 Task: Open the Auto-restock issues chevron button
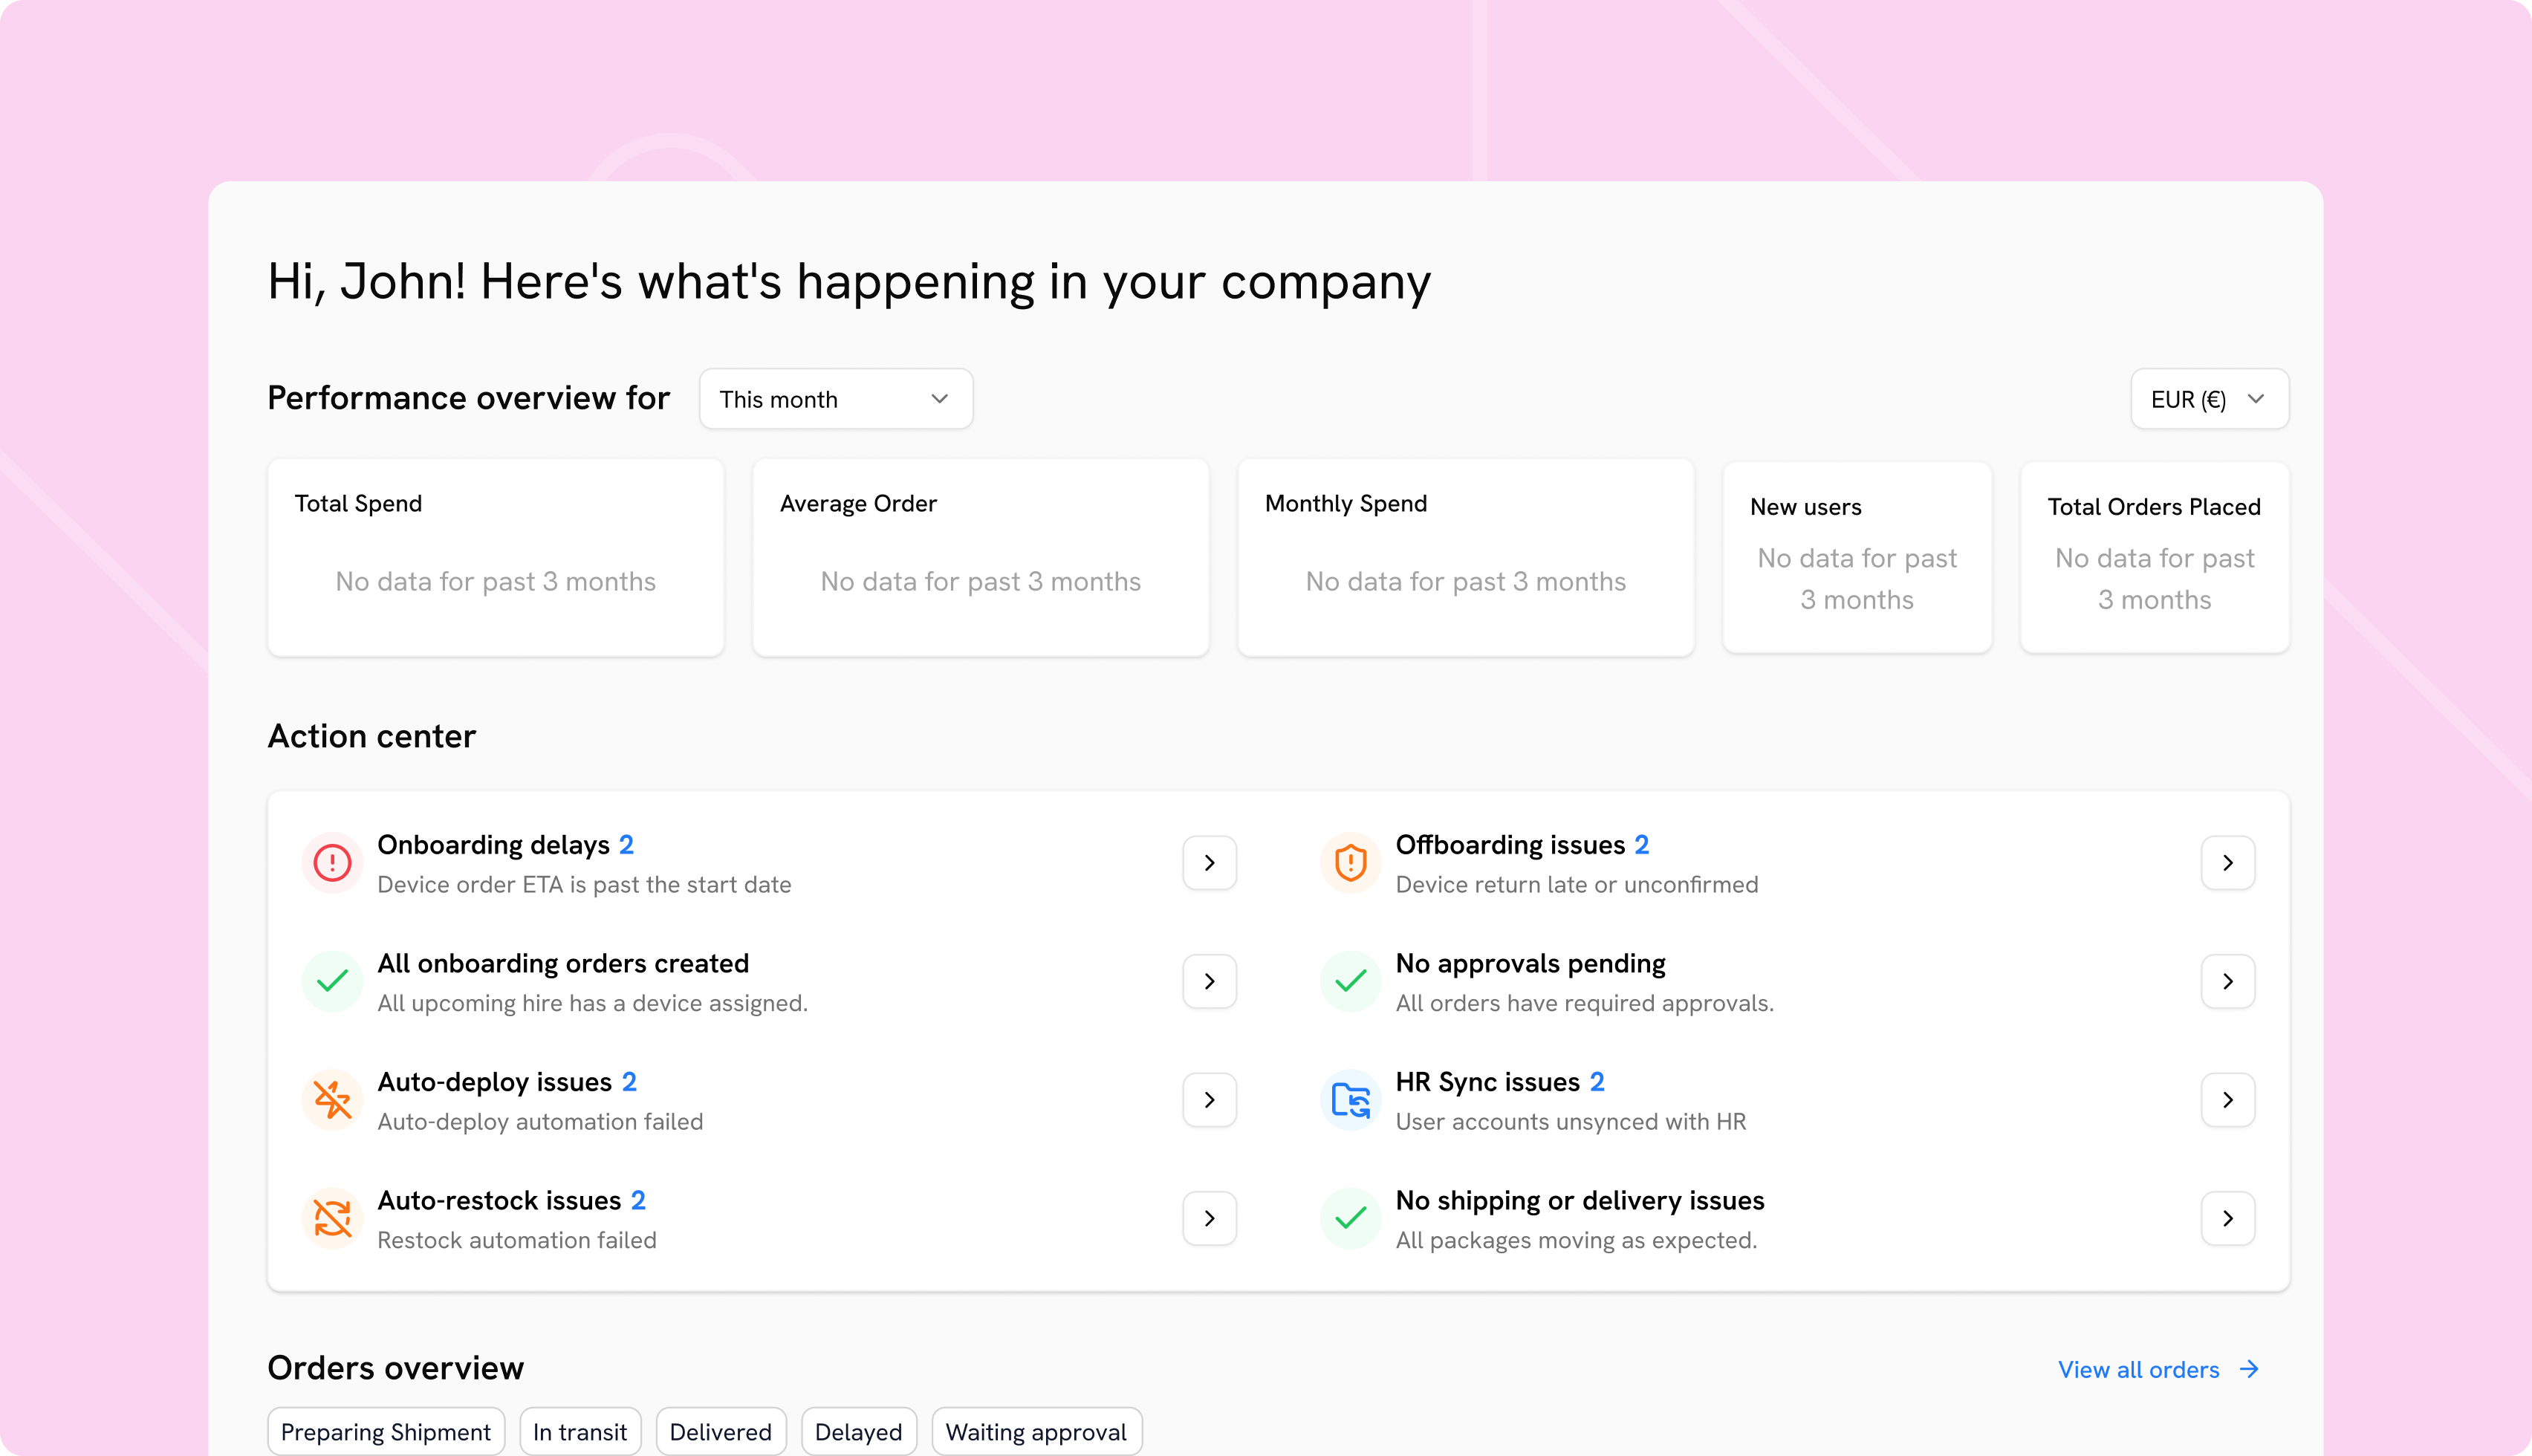(1209, 1218)
